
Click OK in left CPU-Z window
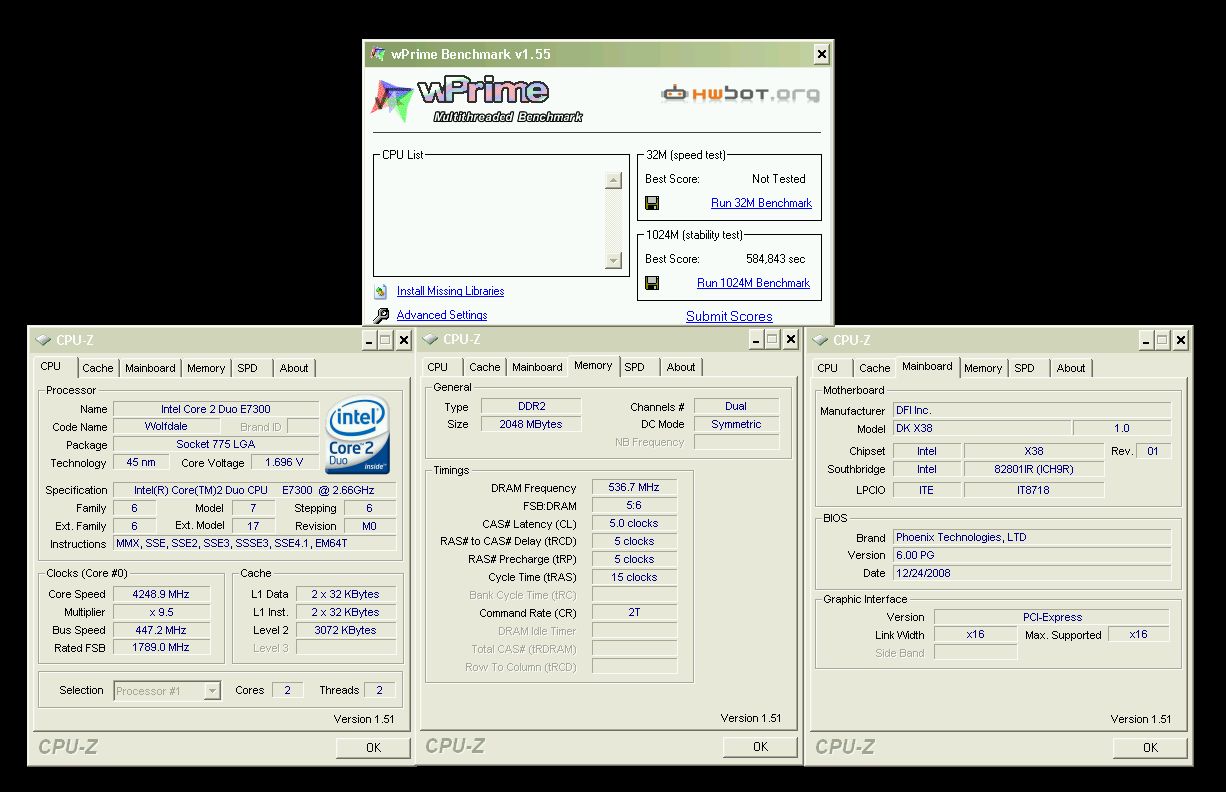click(373, 747)
